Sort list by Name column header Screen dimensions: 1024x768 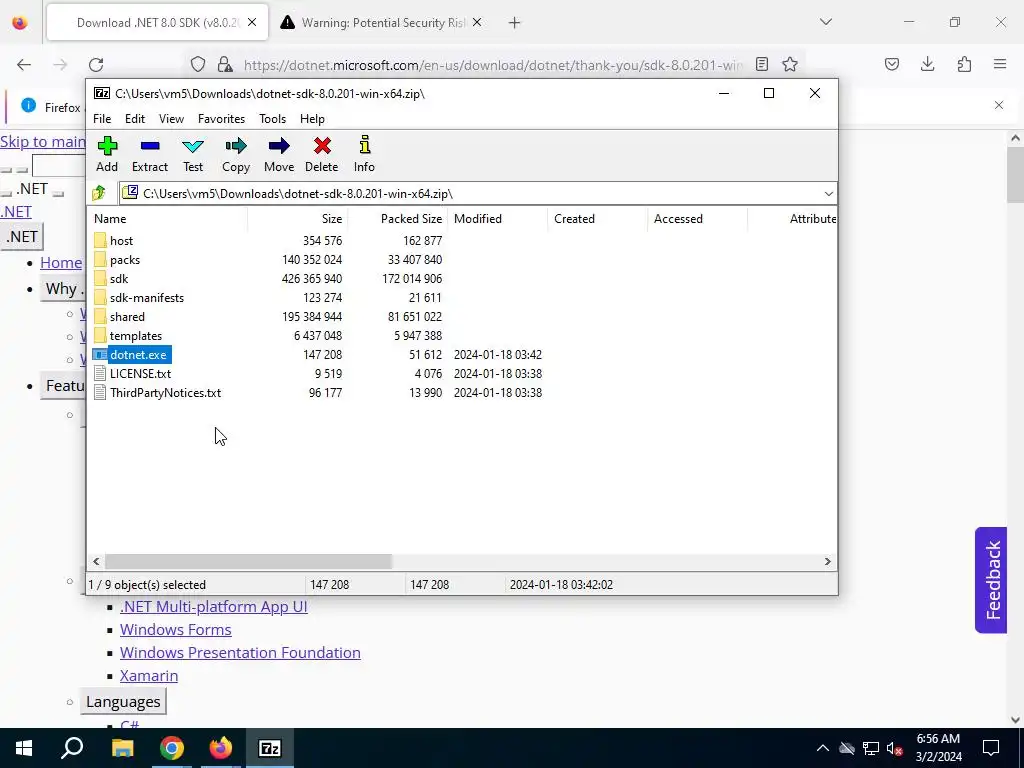(167, 219)
